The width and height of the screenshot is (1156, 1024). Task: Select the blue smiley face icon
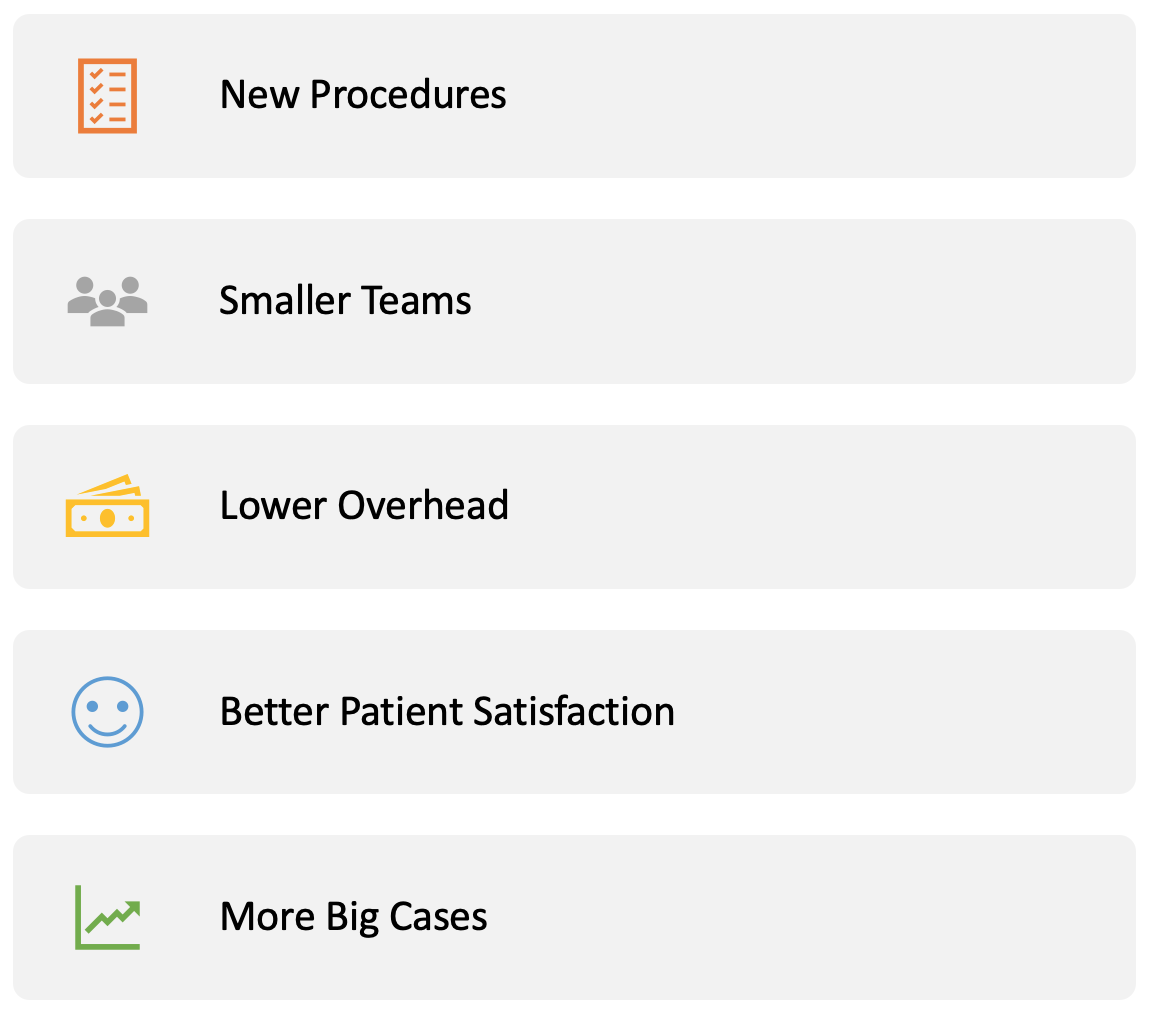[108, 711]
